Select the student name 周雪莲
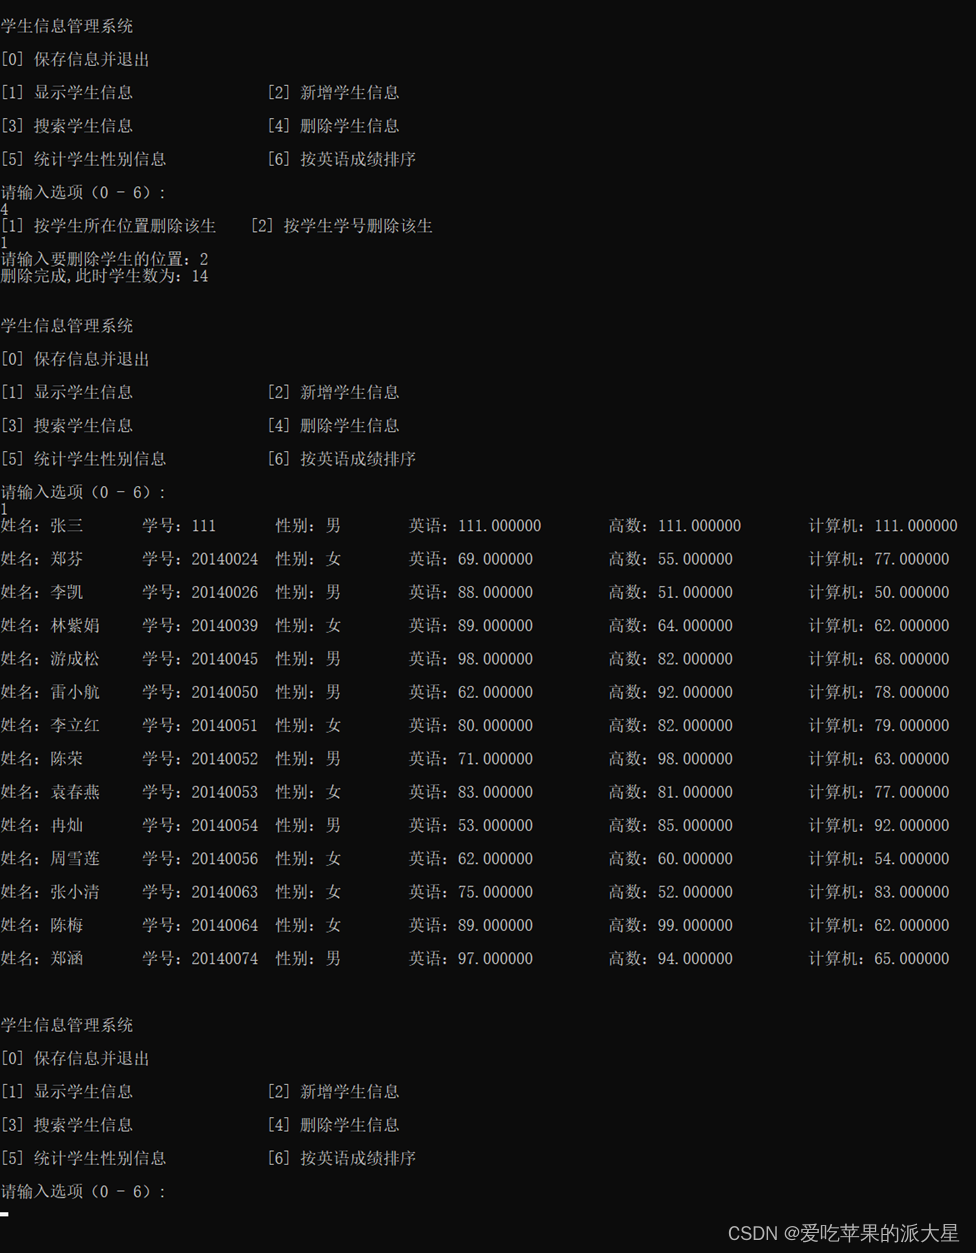This screenshot has height=1253, width=976. click(75, 859)
